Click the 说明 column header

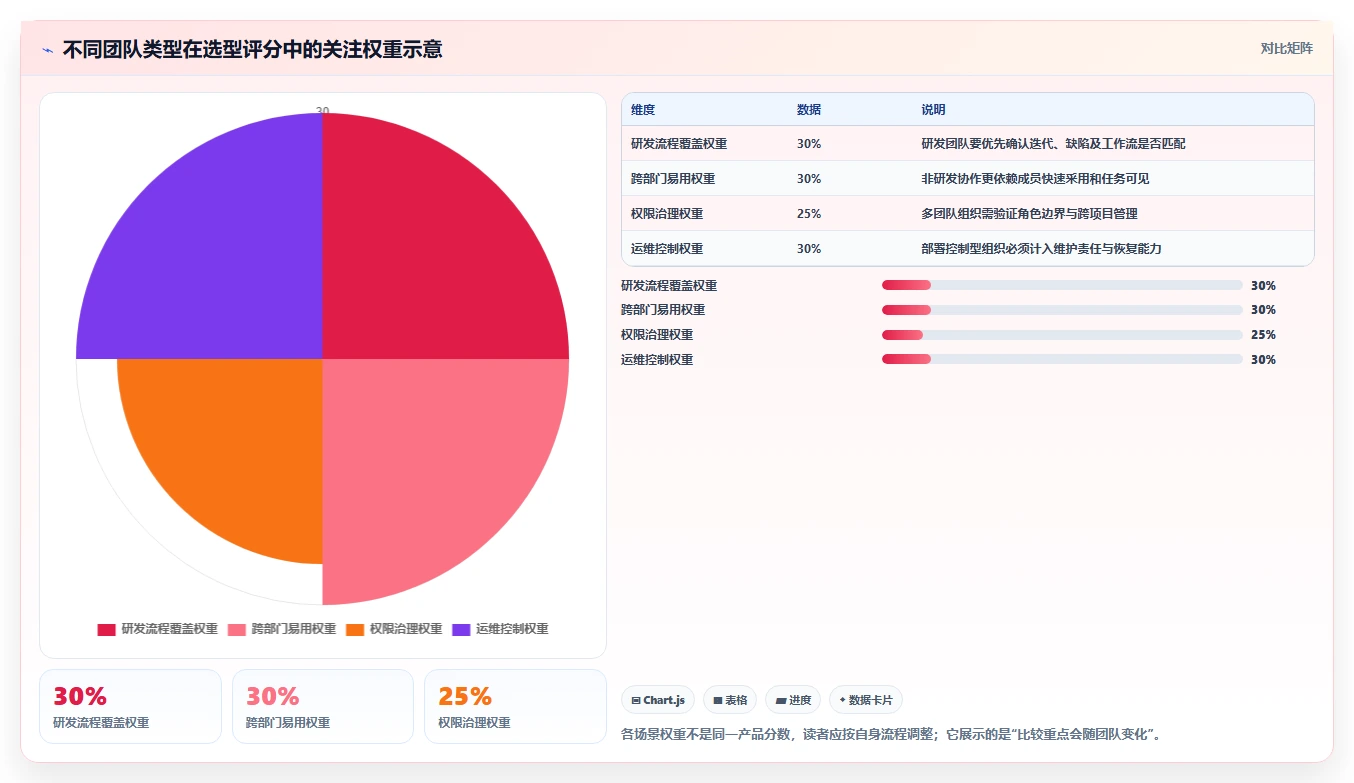934,110
